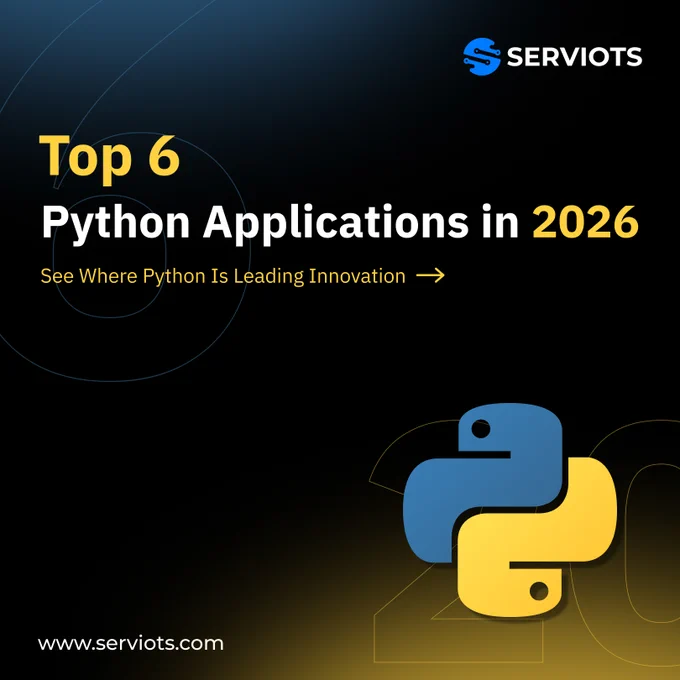Click the SERVIOTS brand name text

[574, 57]
